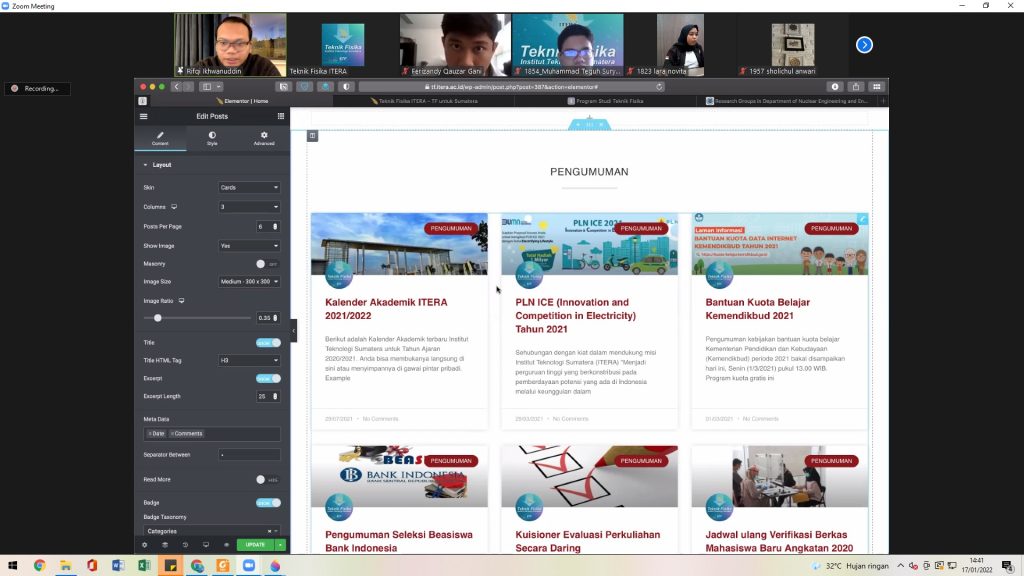Click the Windows Start button
This screenshot has width=1024, height=576.
(13, 566)
